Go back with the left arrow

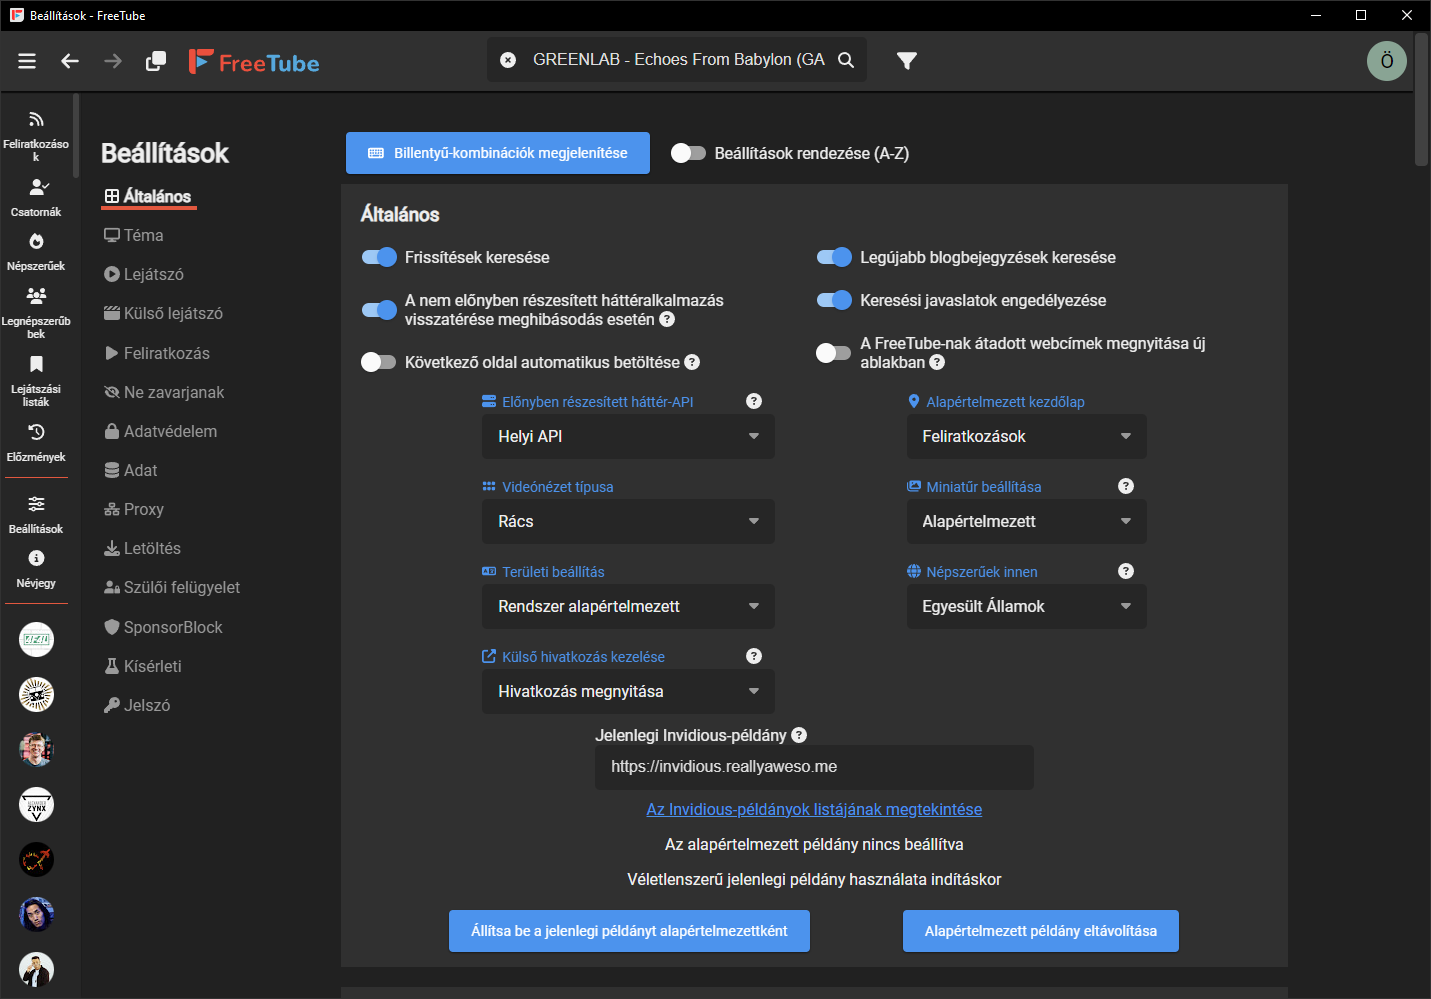point(70,61)
